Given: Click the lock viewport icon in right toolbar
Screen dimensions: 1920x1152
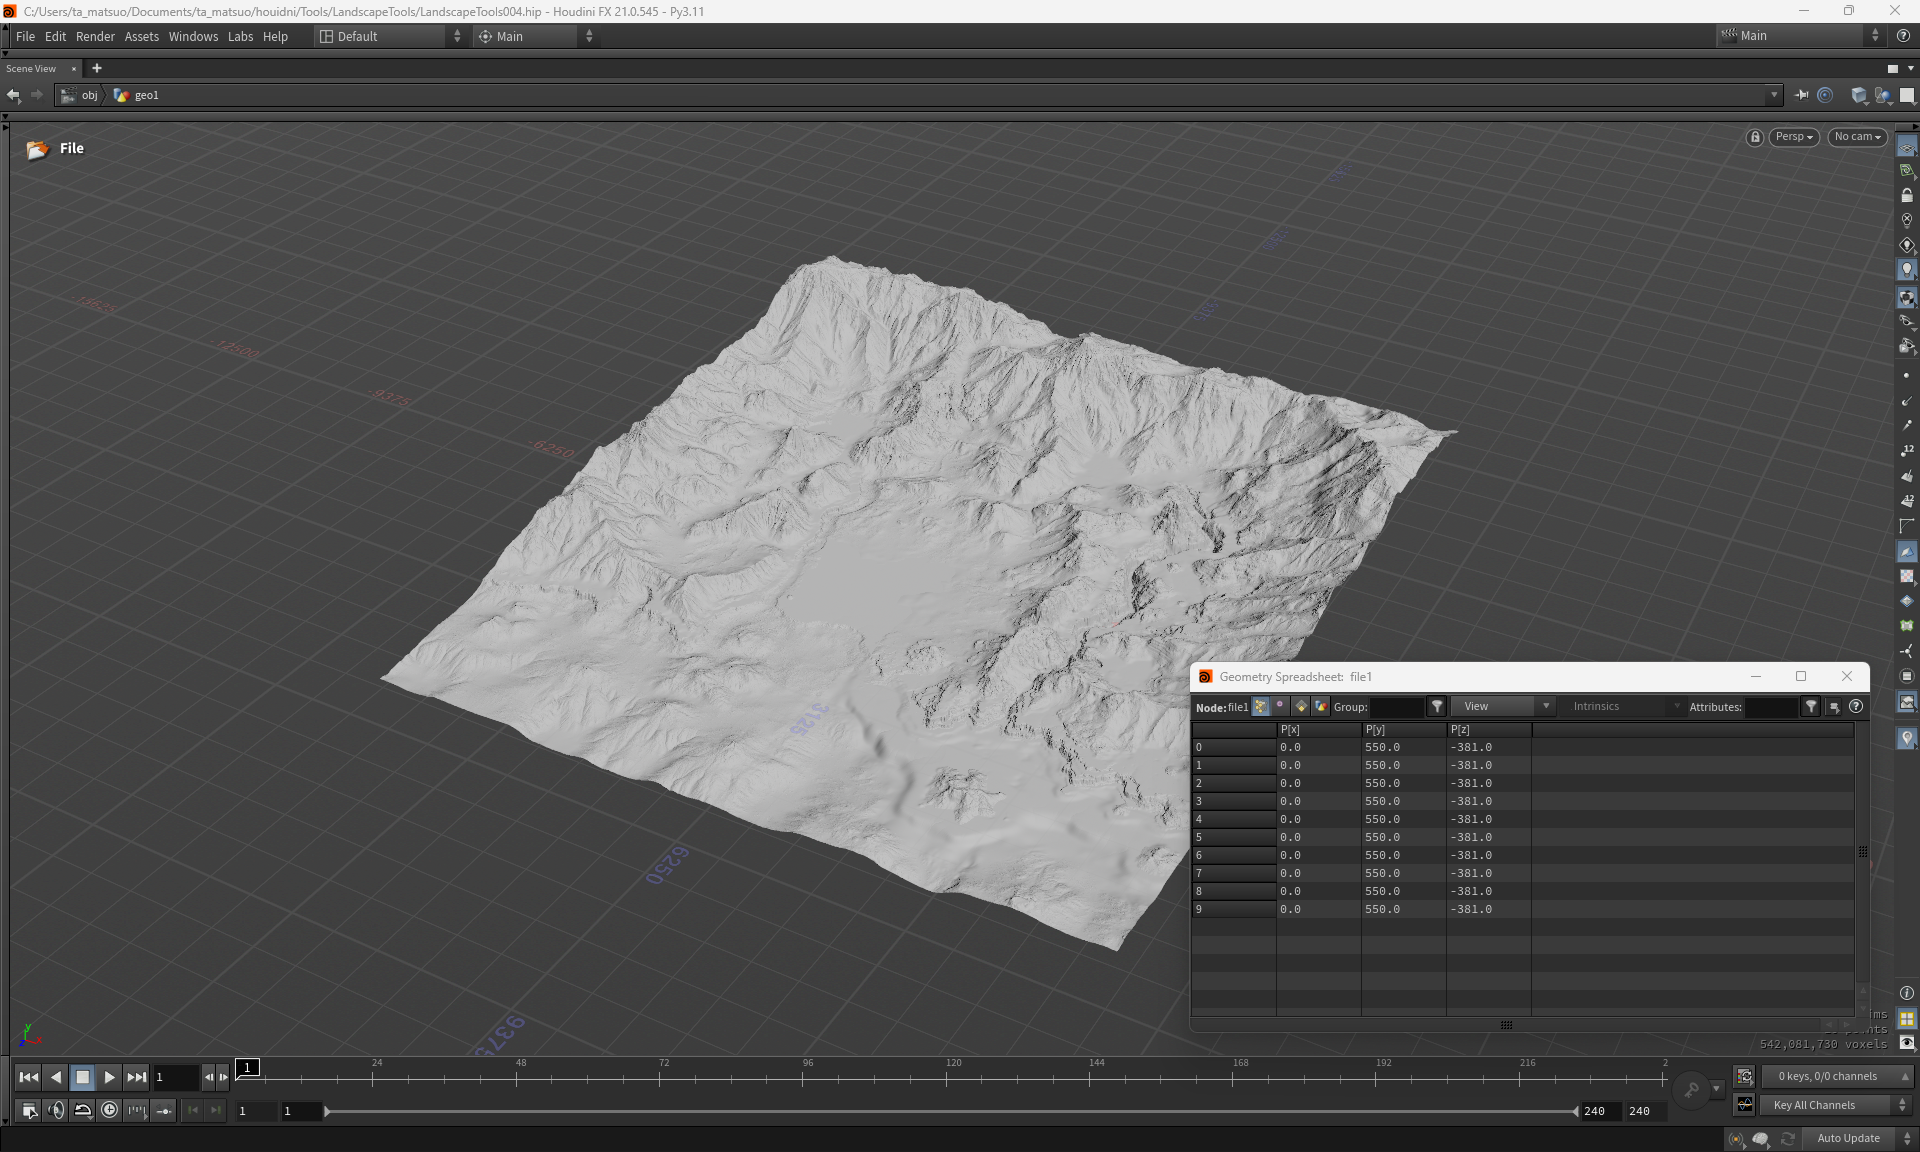Looking at the screenshot, I should point(1908,196).
